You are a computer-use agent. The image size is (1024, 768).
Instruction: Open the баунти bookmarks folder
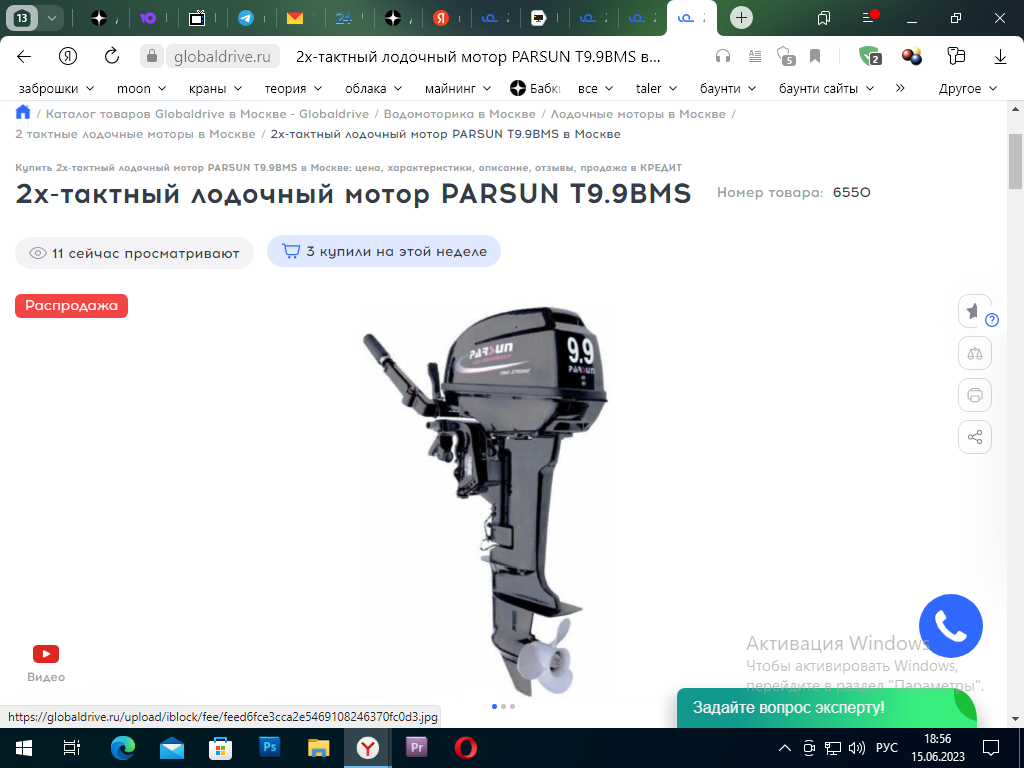(728, 88)
